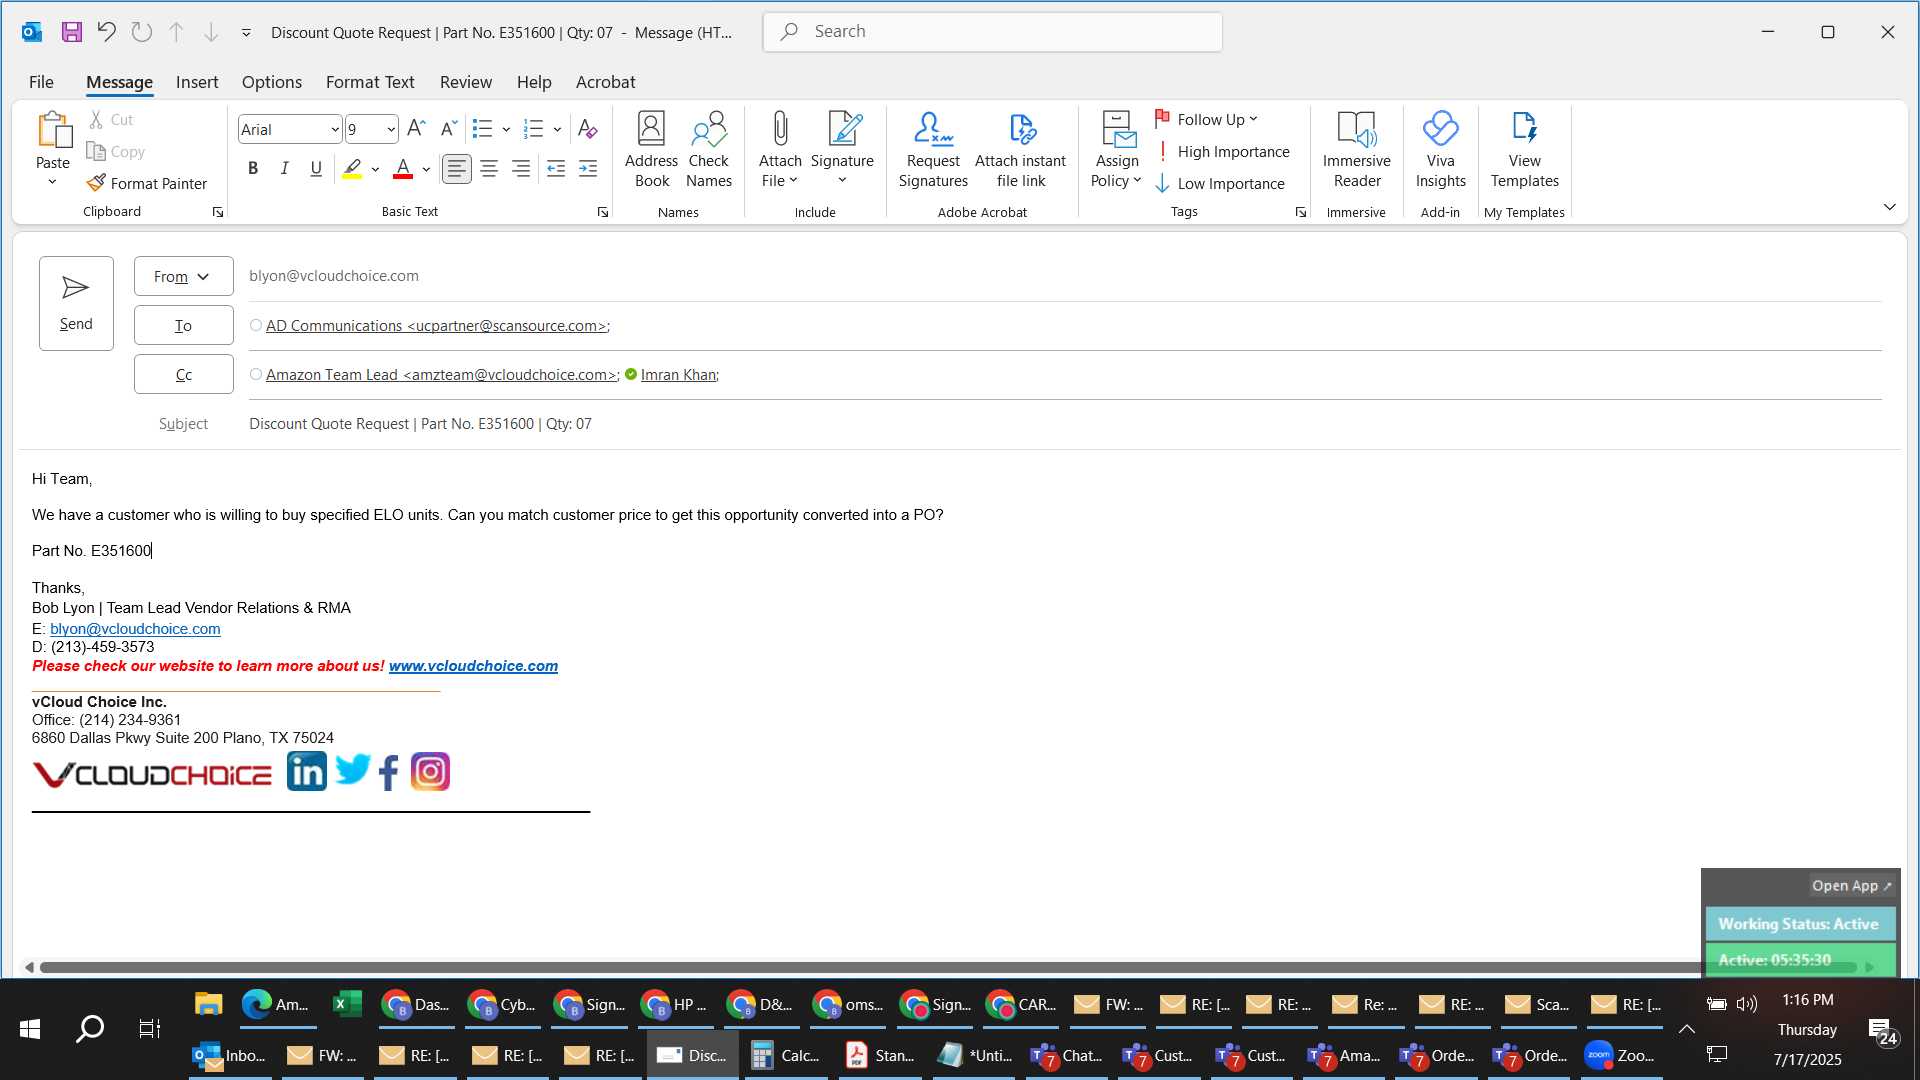This screenshot has width=1920, height=1080.
Task: Decrease paragraph indent
Action: (556, 169)
